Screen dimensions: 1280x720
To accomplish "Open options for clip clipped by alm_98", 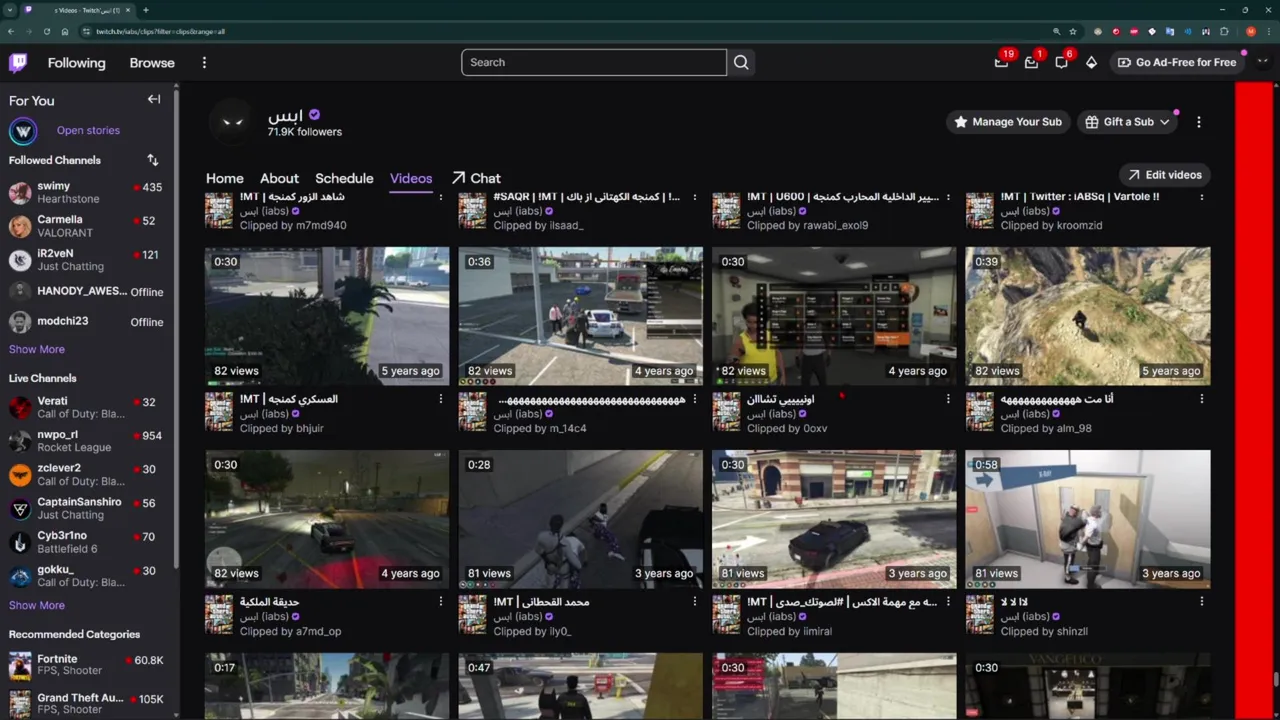I will [1202, 399].
